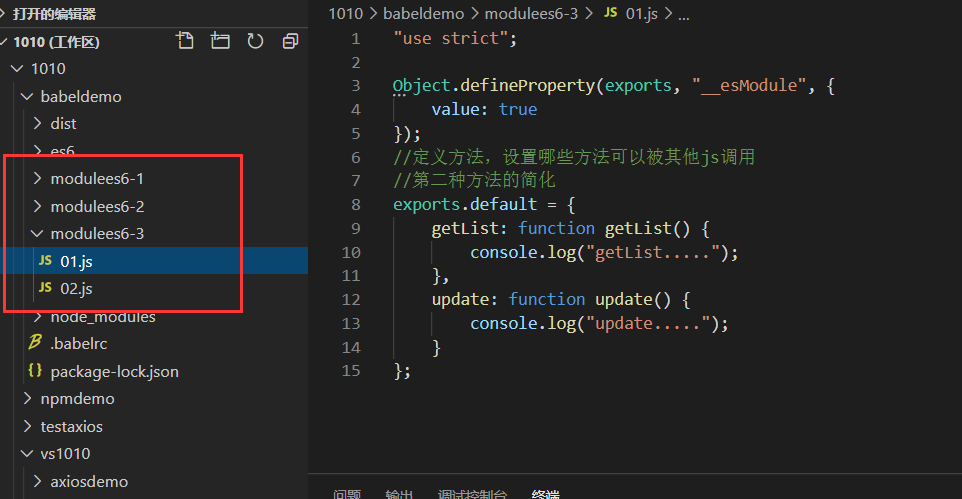Select the modulees6-3 folder name
Viewport: 962px width, 499px height.
click(97, 233)
